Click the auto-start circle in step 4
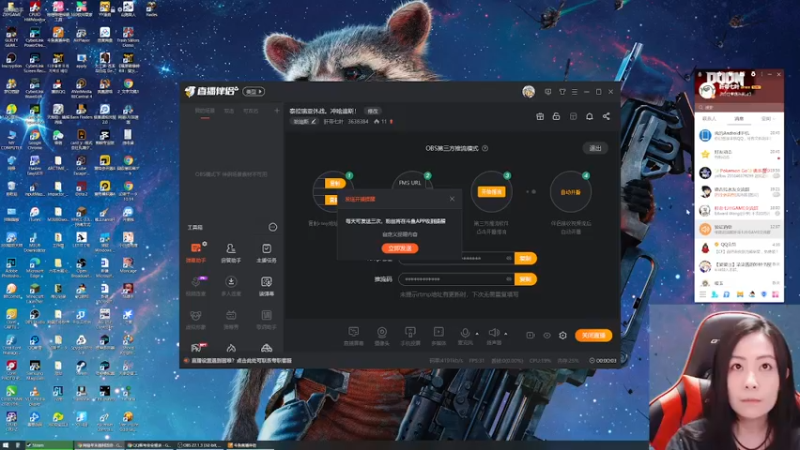 click(570, 192)
